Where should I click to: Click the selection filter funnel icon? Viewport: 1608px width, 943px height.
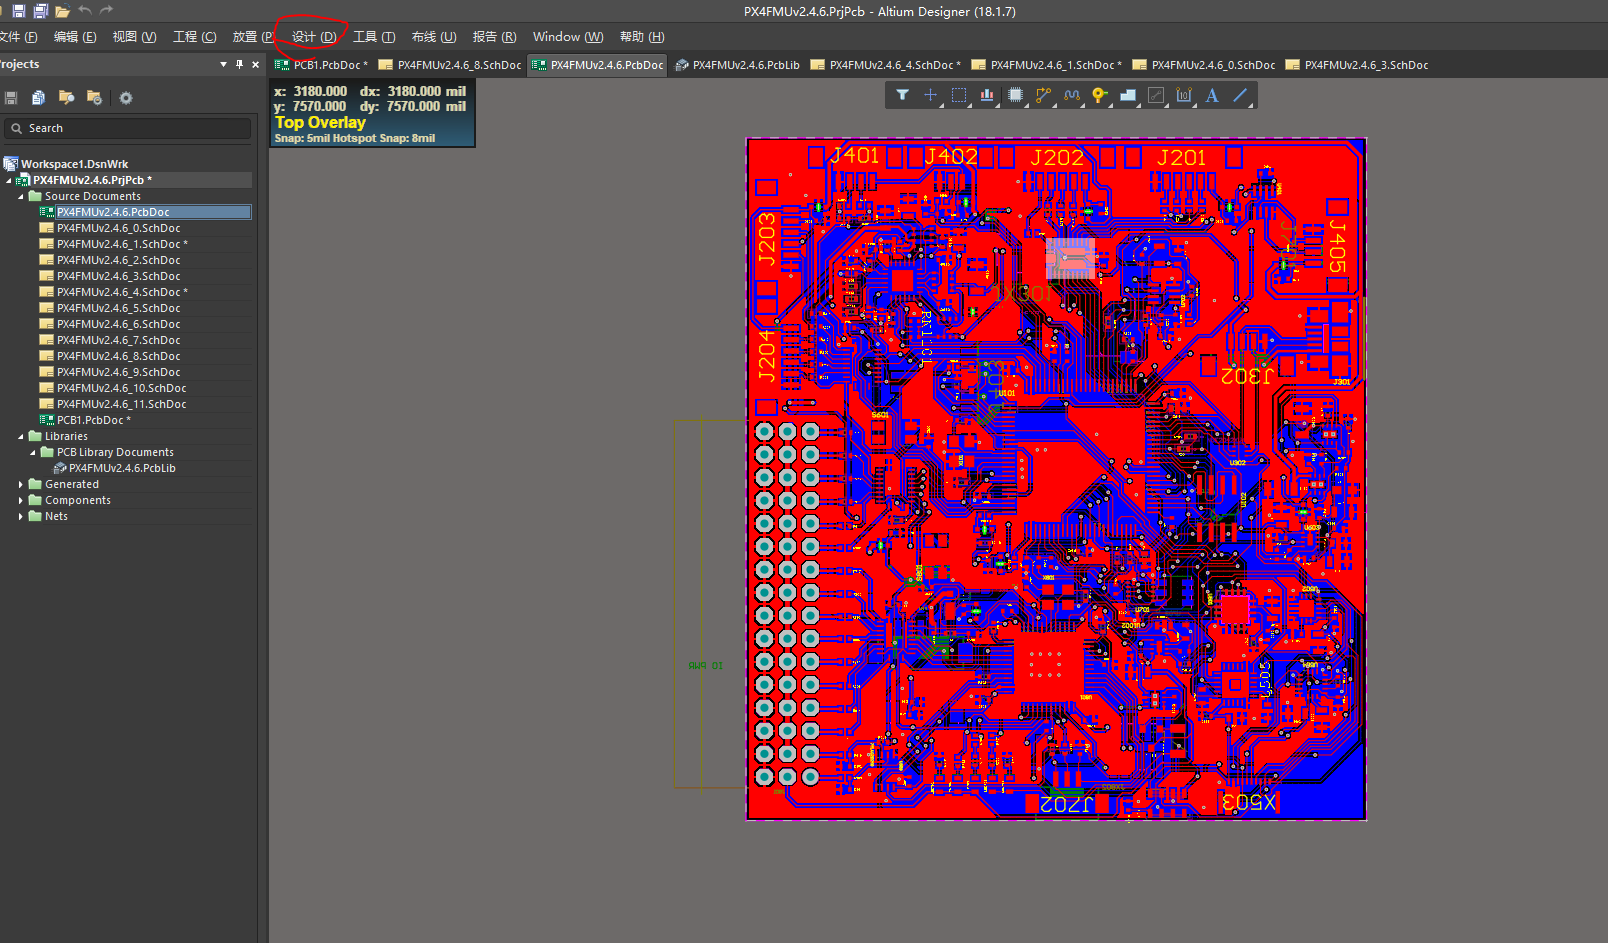click(x=902, y=95)
